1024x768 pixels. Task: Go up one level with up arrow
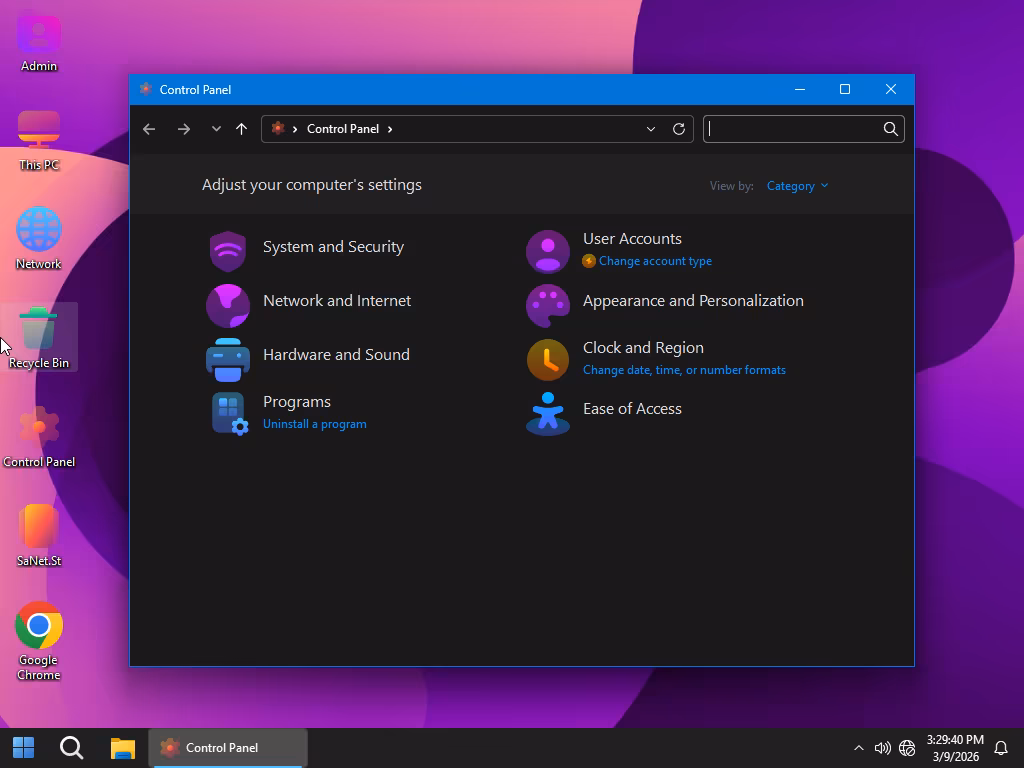[x=241, y=129]
